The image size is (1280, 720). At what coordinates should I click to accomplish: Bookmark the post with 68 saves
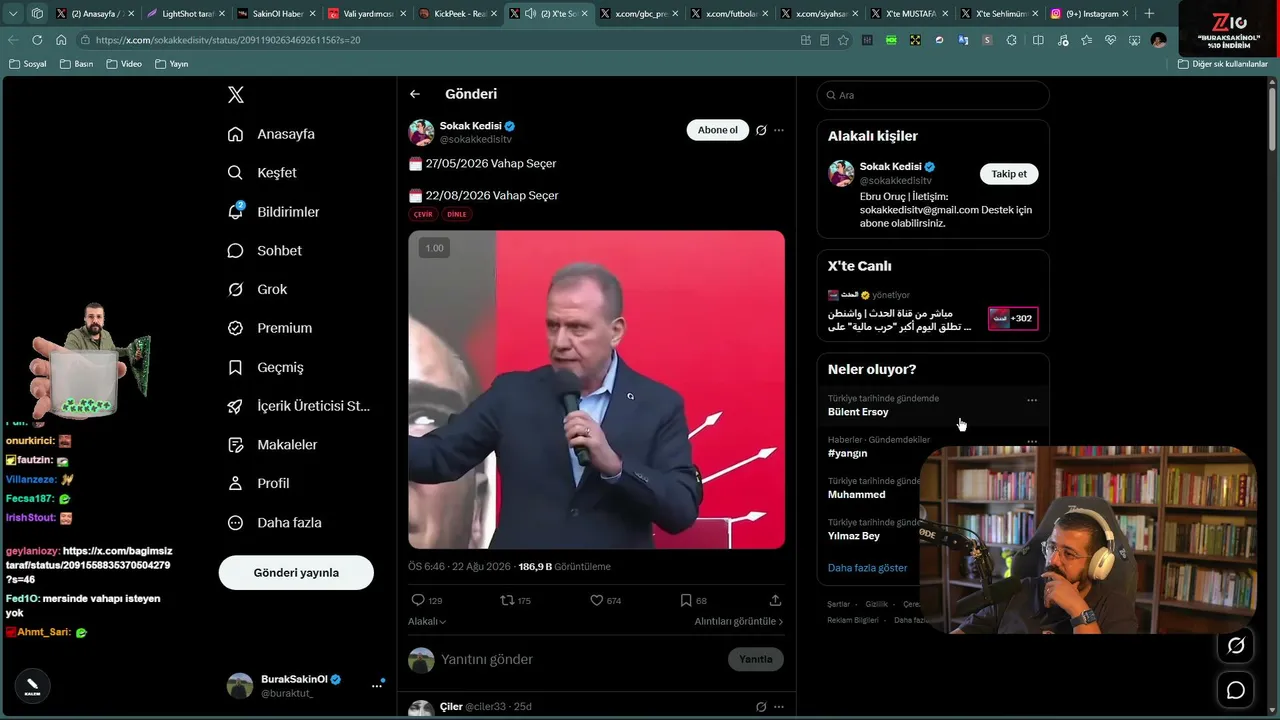click(686, 600)
